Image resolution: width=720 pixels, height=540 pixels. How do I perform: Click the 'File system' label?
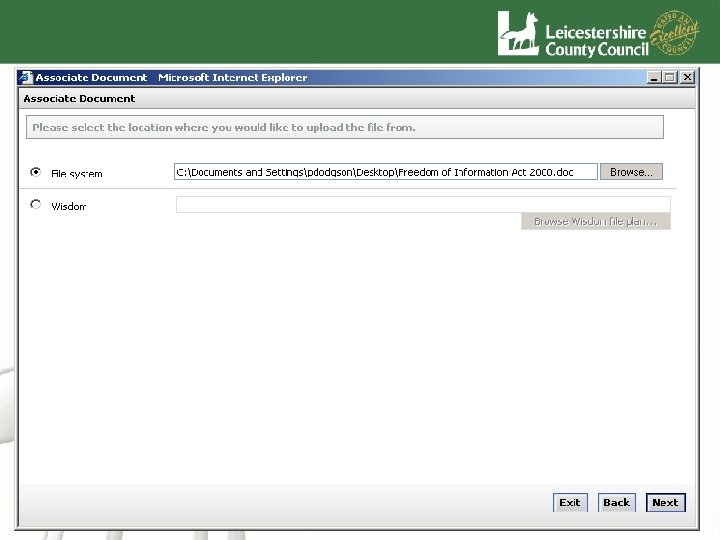click(x=77, y=174)
